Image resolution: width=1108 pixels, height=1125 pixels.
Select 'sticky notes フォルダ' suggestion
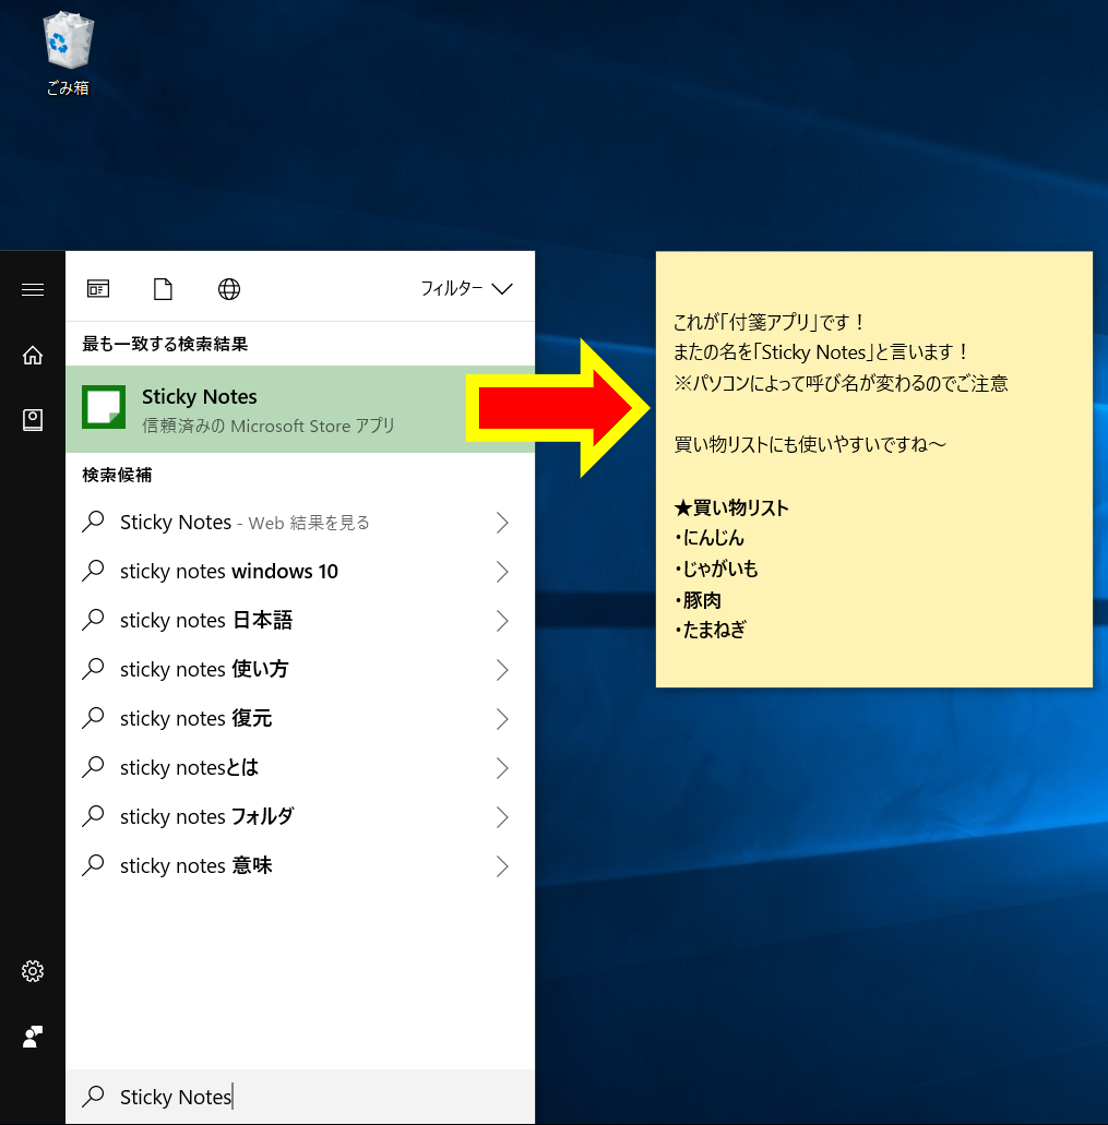[x=300, y=816]
